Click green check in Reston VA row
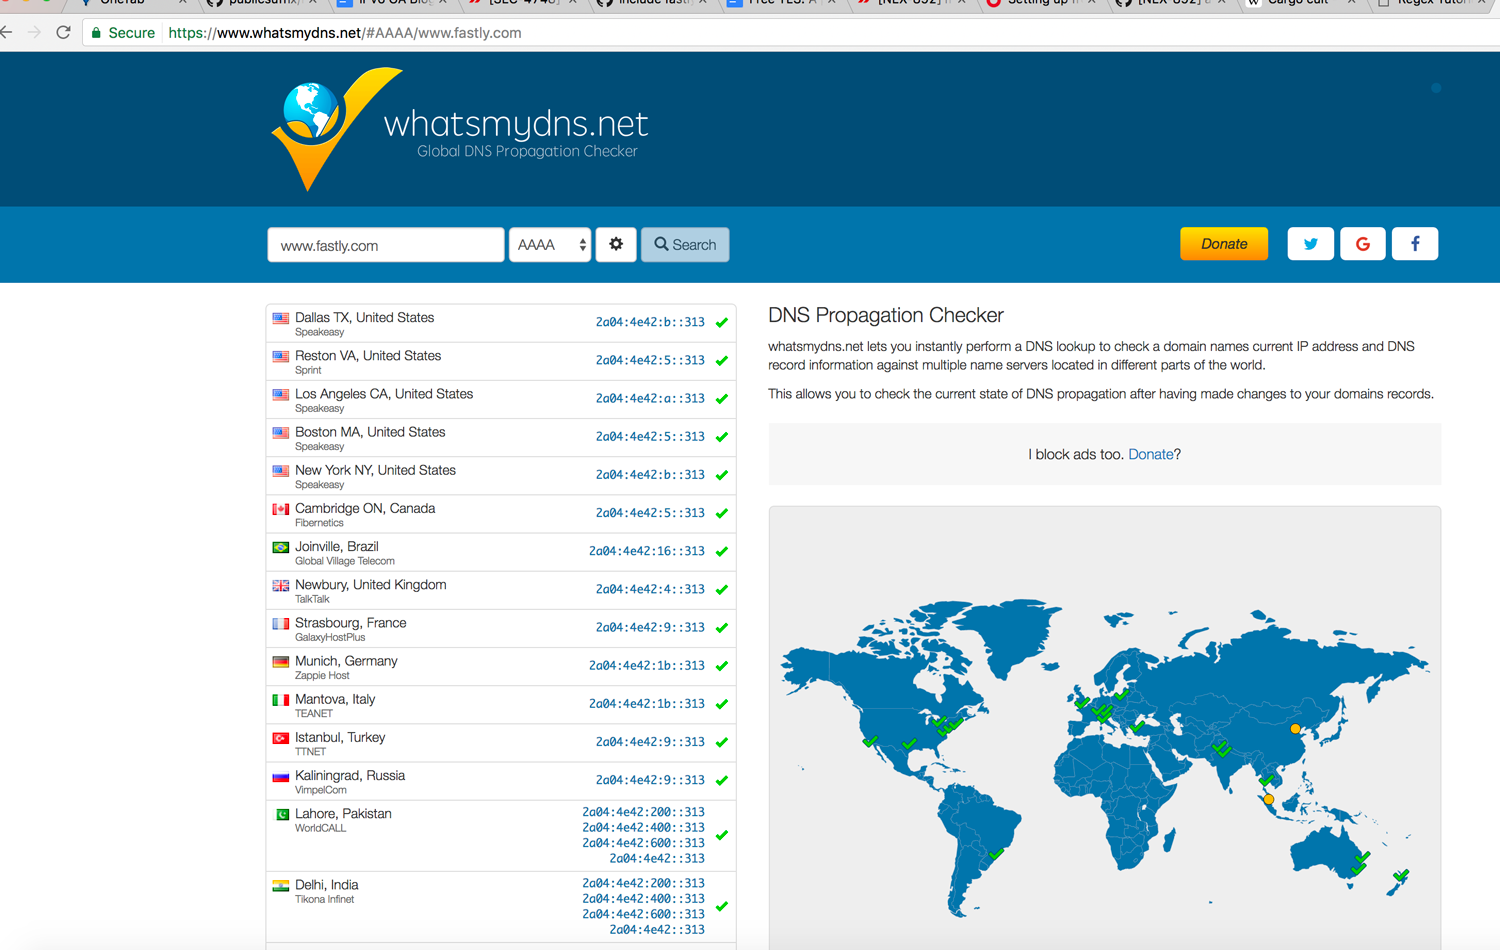1500x950 pixels. pos(722,361)
